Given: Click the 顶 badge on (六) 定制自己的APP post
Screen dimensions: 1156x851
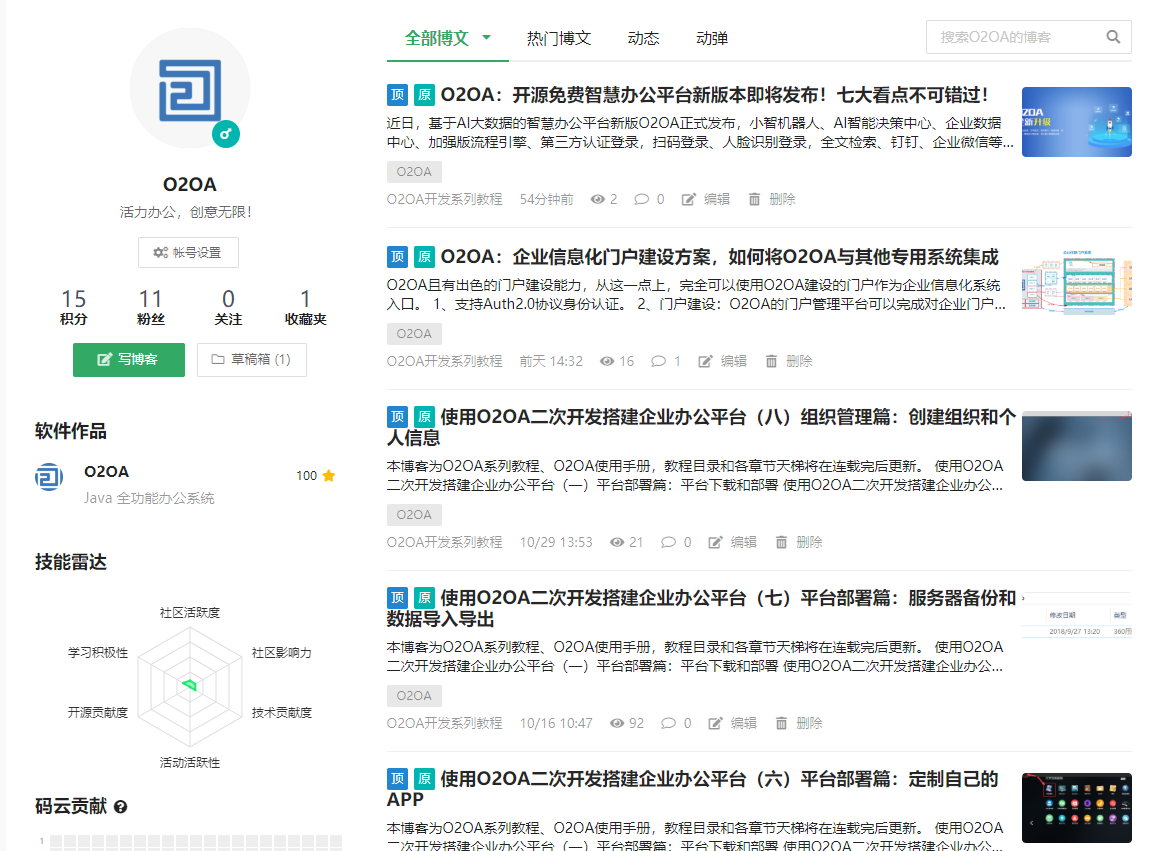Looking at the screenshot, I should [397, 779].
